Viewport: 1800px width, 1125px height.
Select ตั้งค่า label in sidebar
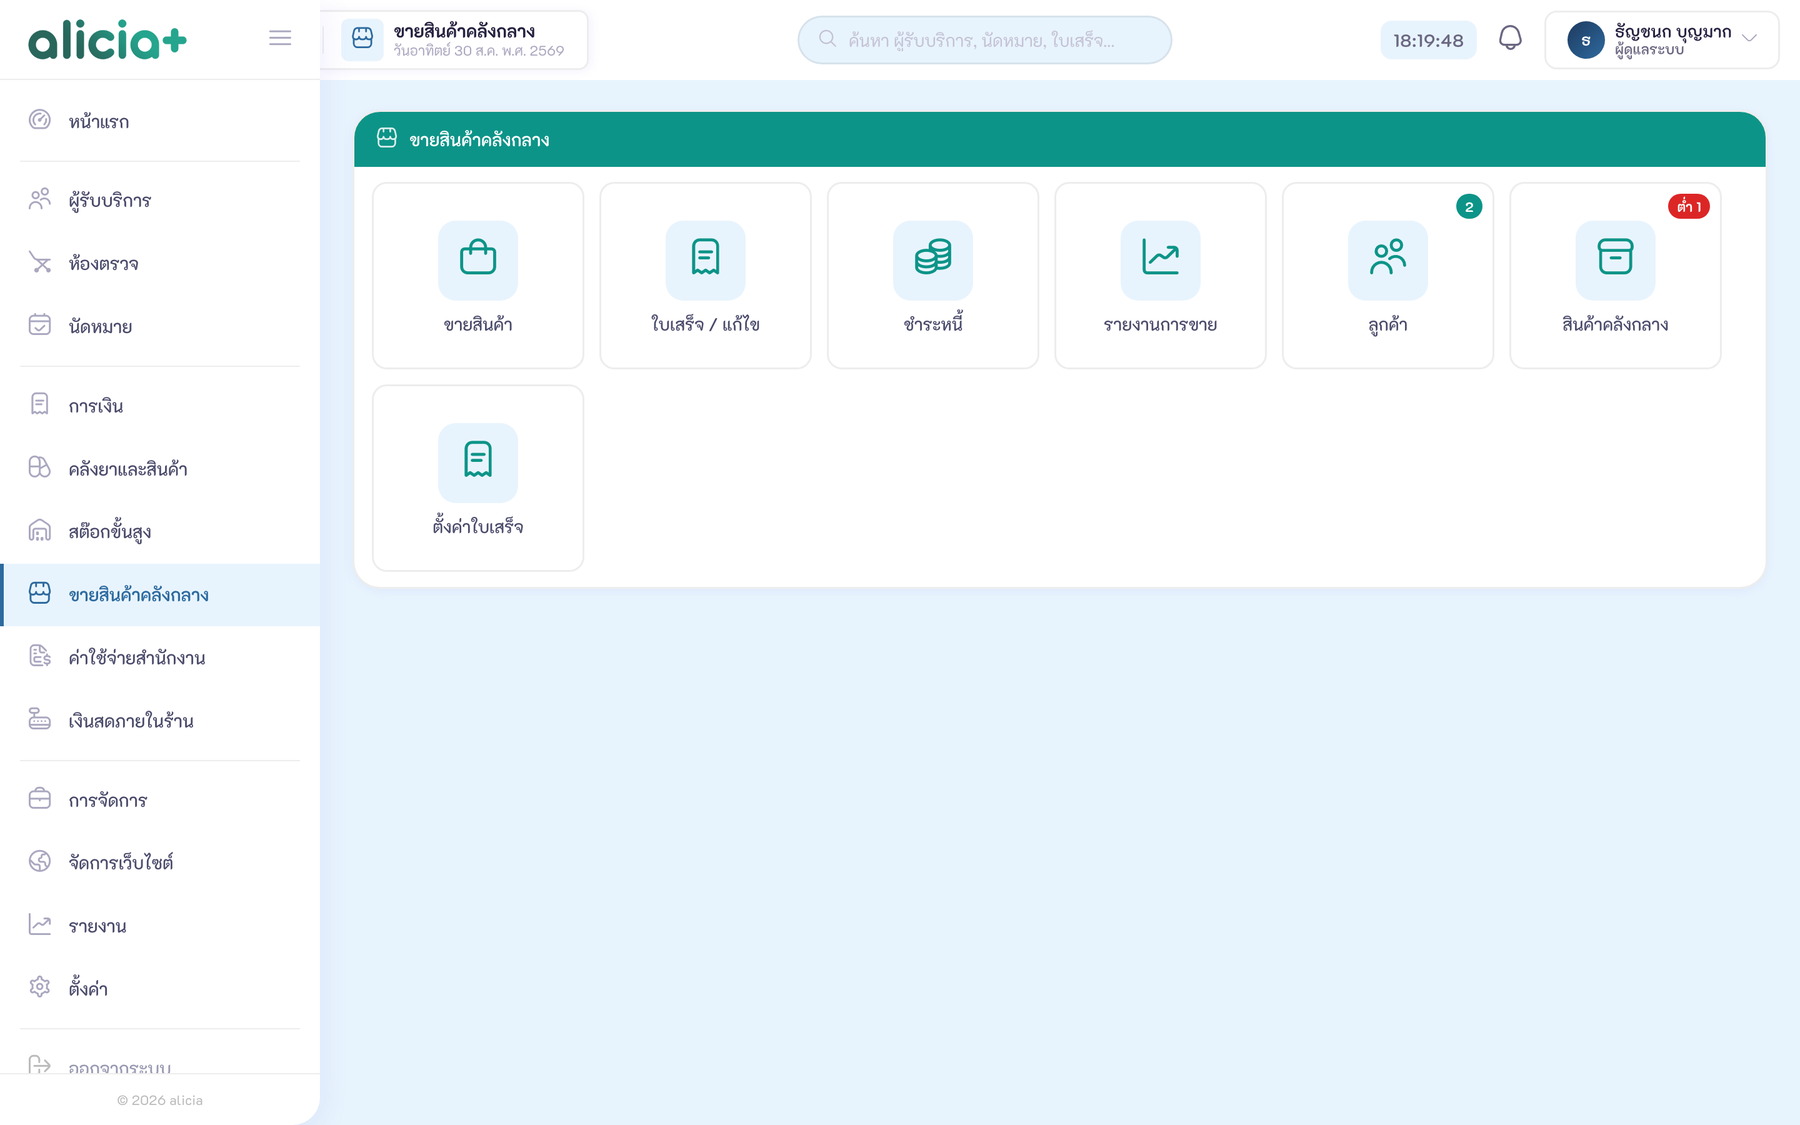point(88,988)
